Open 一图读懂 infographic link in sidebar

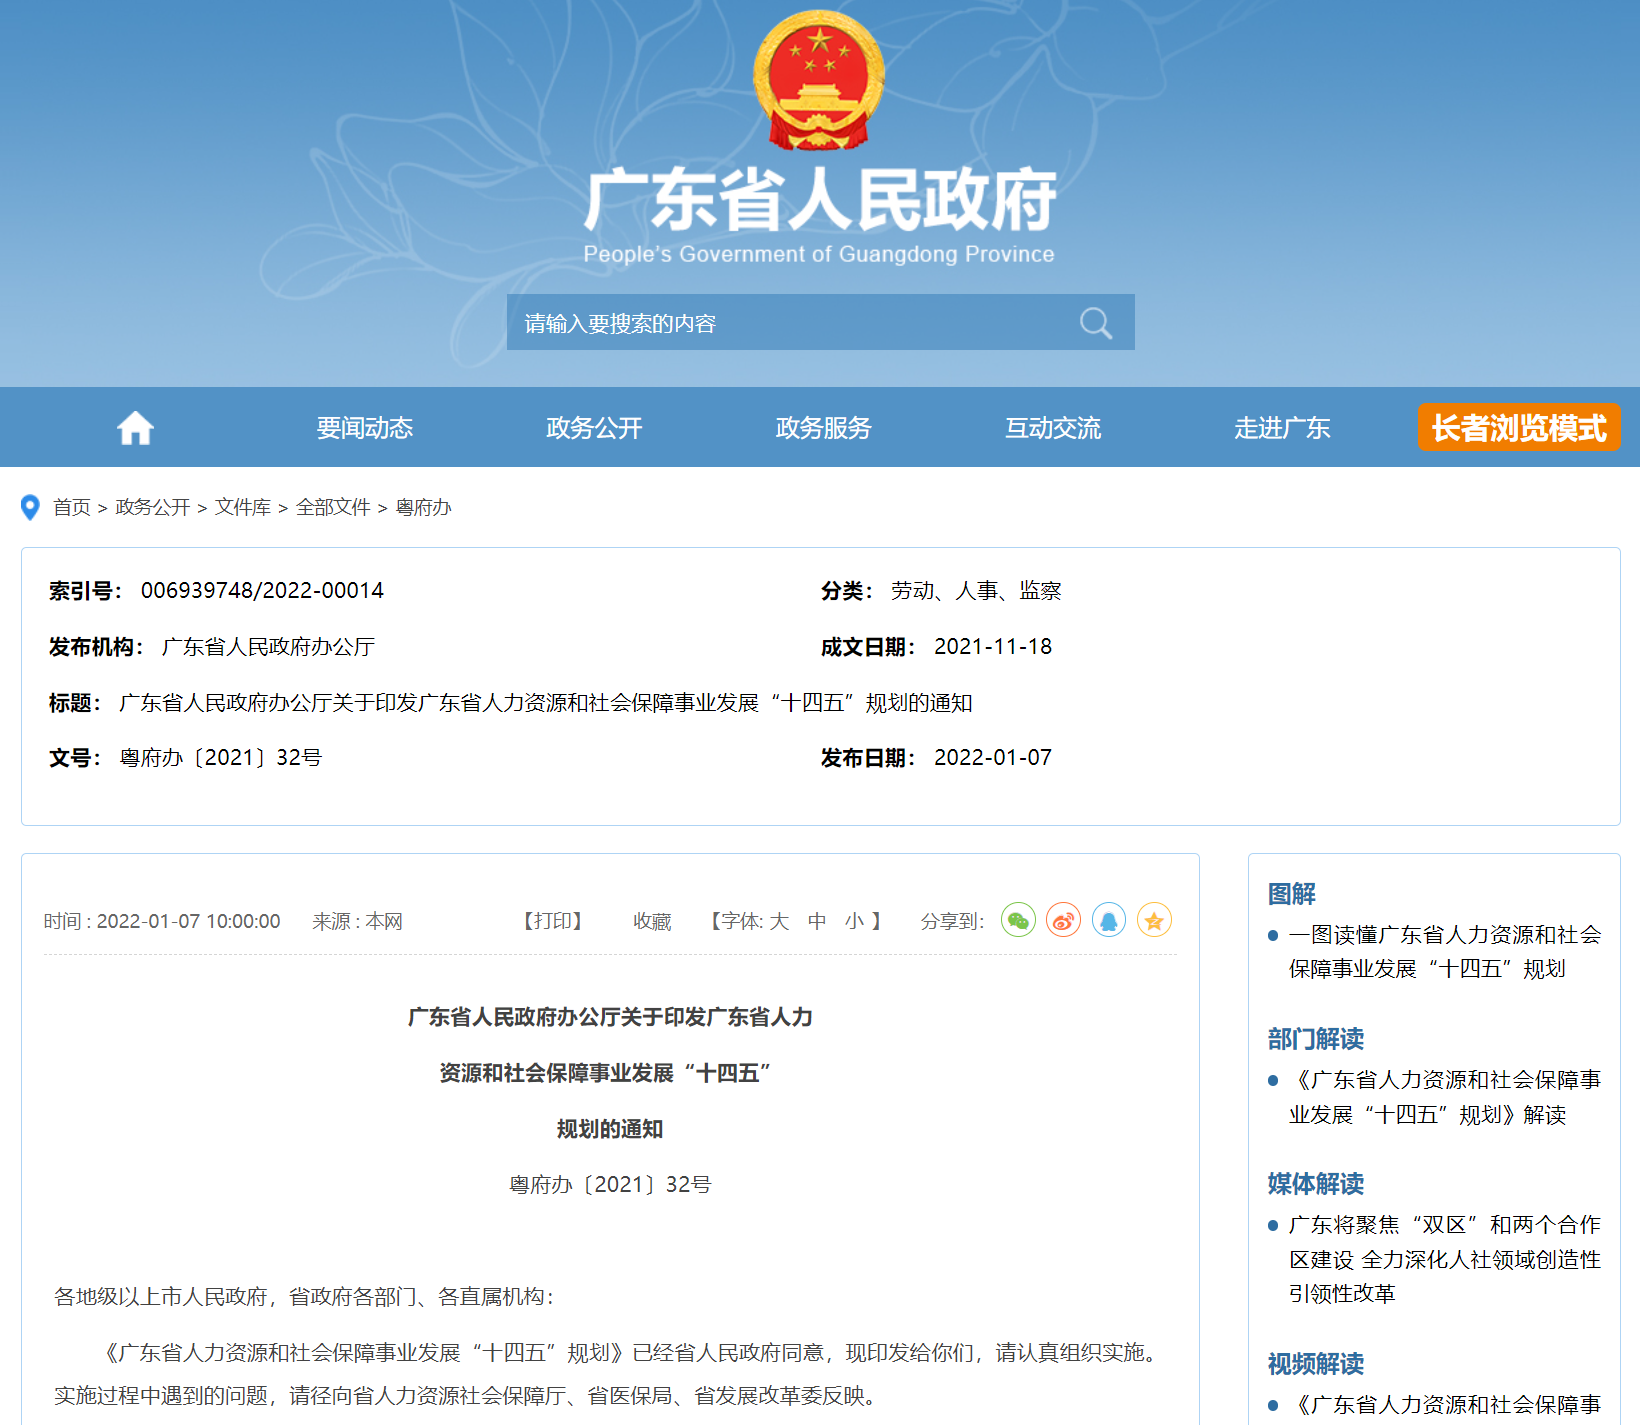1445,952
